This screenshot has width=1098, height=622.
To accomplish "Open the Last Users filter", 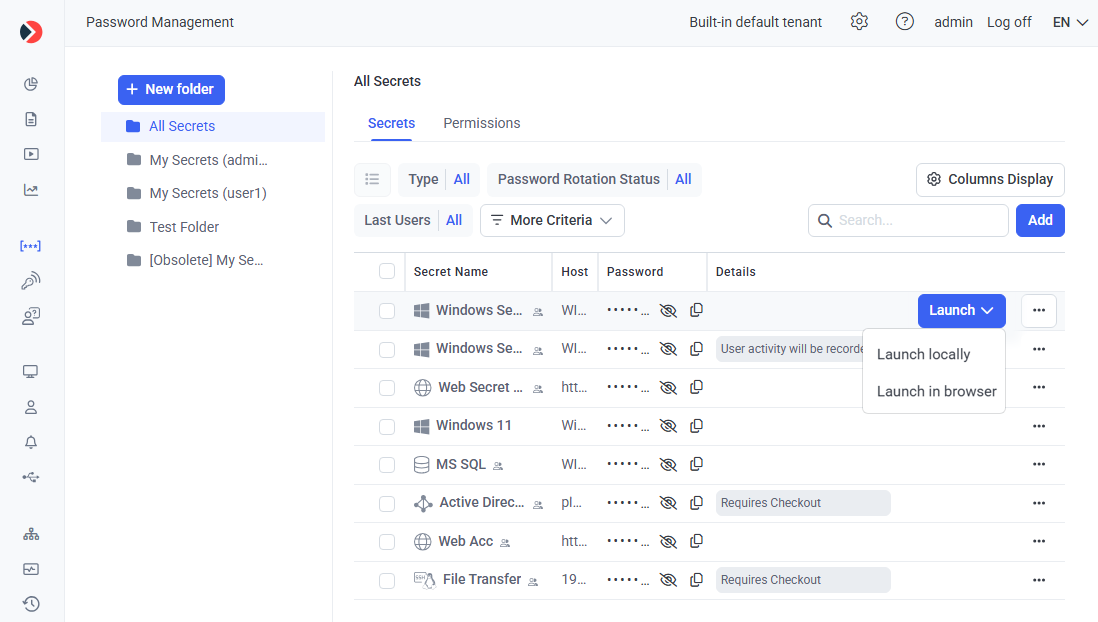I will 413,220.
